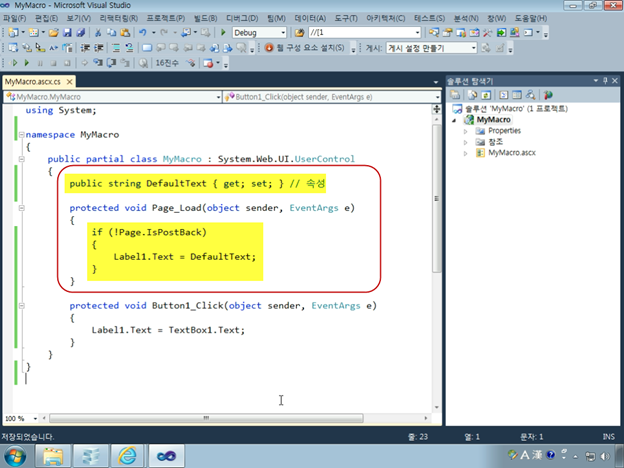The height and width of the screenshot is (468, 624).
Task: Click the Save All icon
Action: pyautogui.click(x=80, y=33)
